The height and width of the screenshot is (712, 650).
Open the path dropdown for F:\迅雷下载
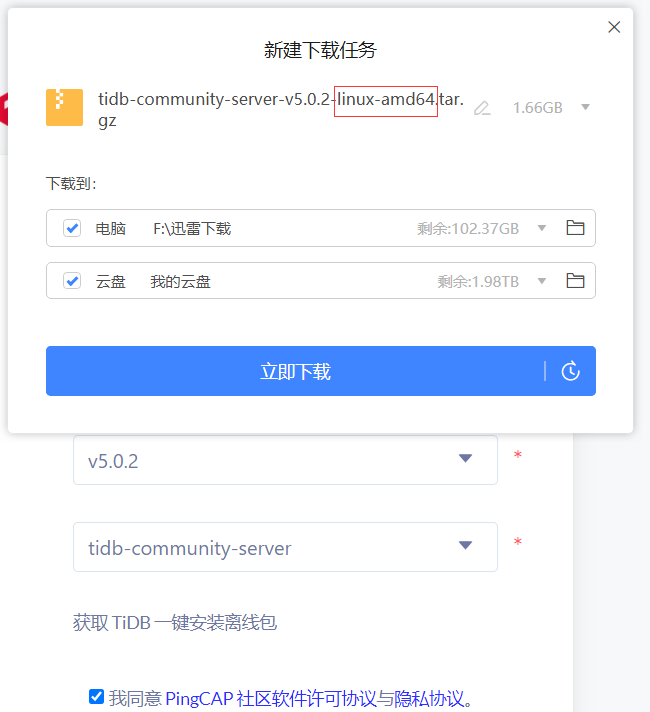tap(541, 228)
